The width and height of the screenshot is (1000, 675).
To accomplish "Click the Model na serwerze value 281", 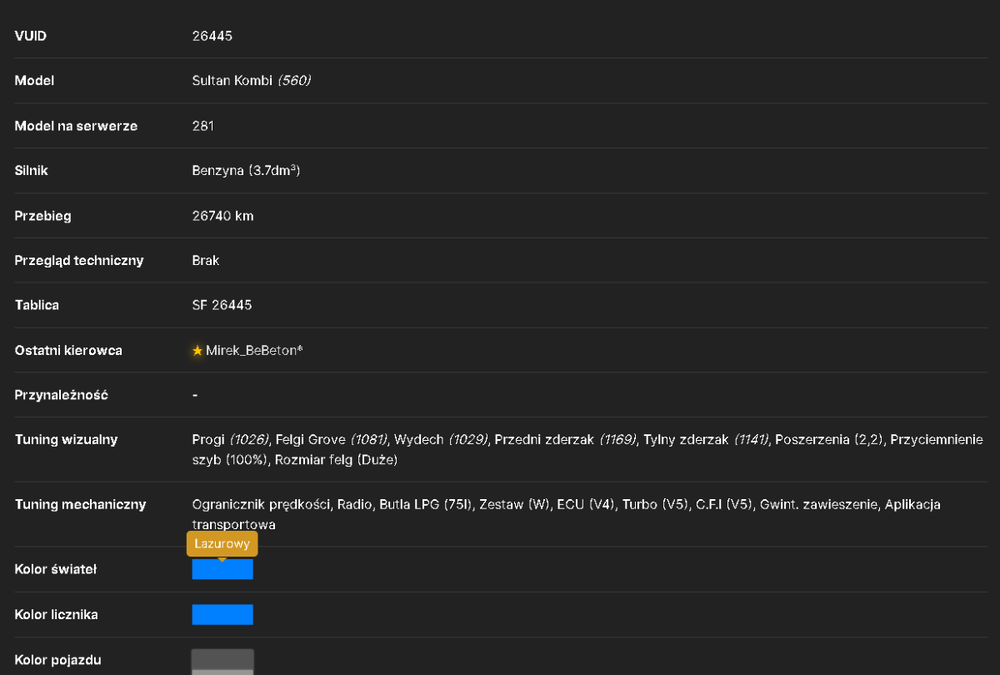I will (203, 126).
